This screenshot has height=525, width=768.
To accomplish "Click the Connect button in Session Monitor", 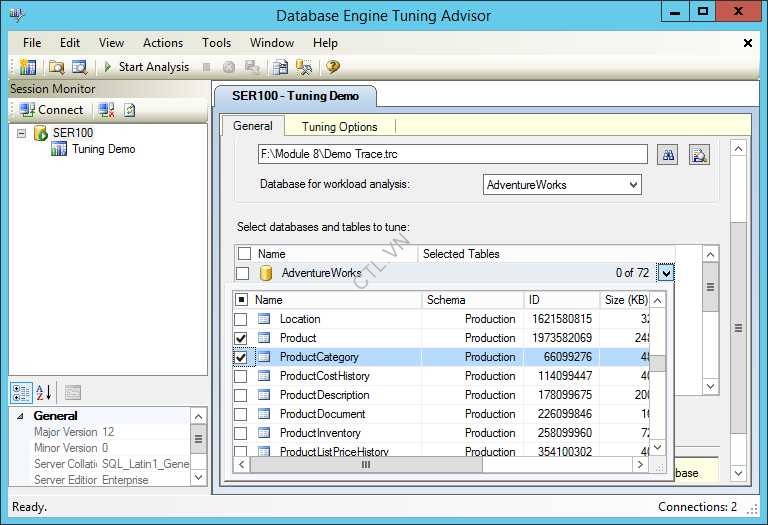I will click(52, 110).
